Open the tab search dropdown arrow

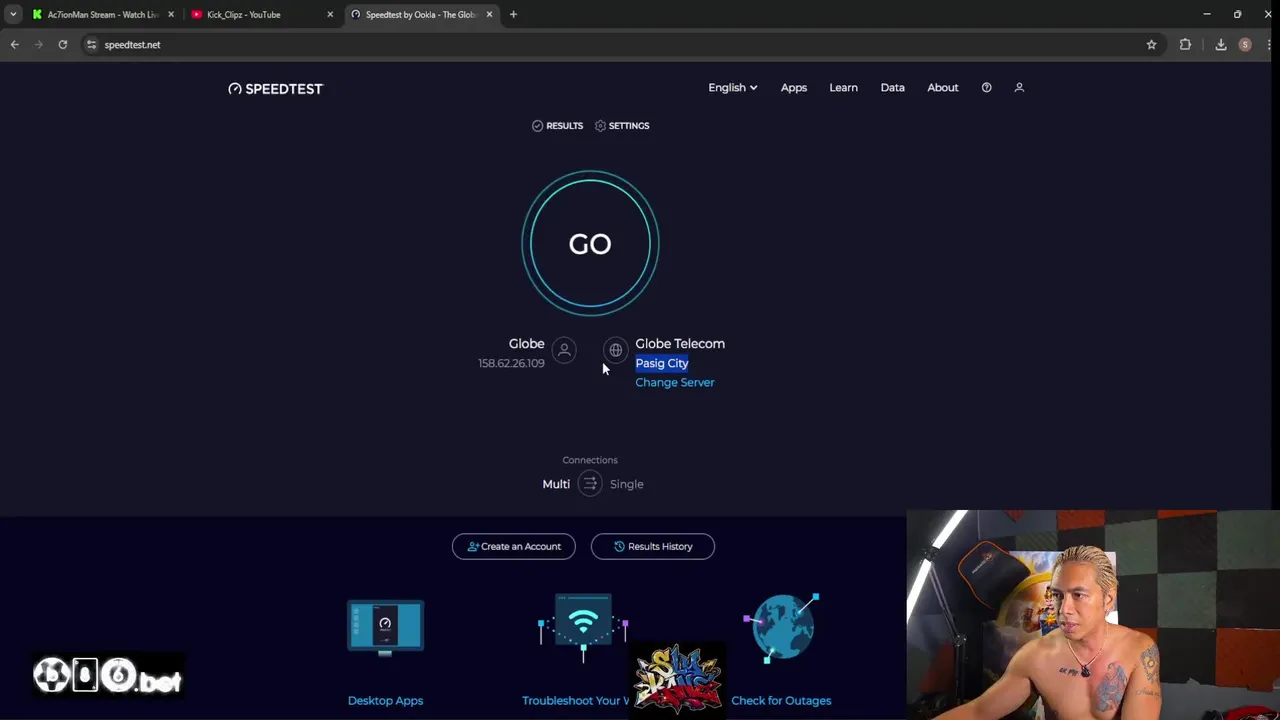(x=12, y=15)
